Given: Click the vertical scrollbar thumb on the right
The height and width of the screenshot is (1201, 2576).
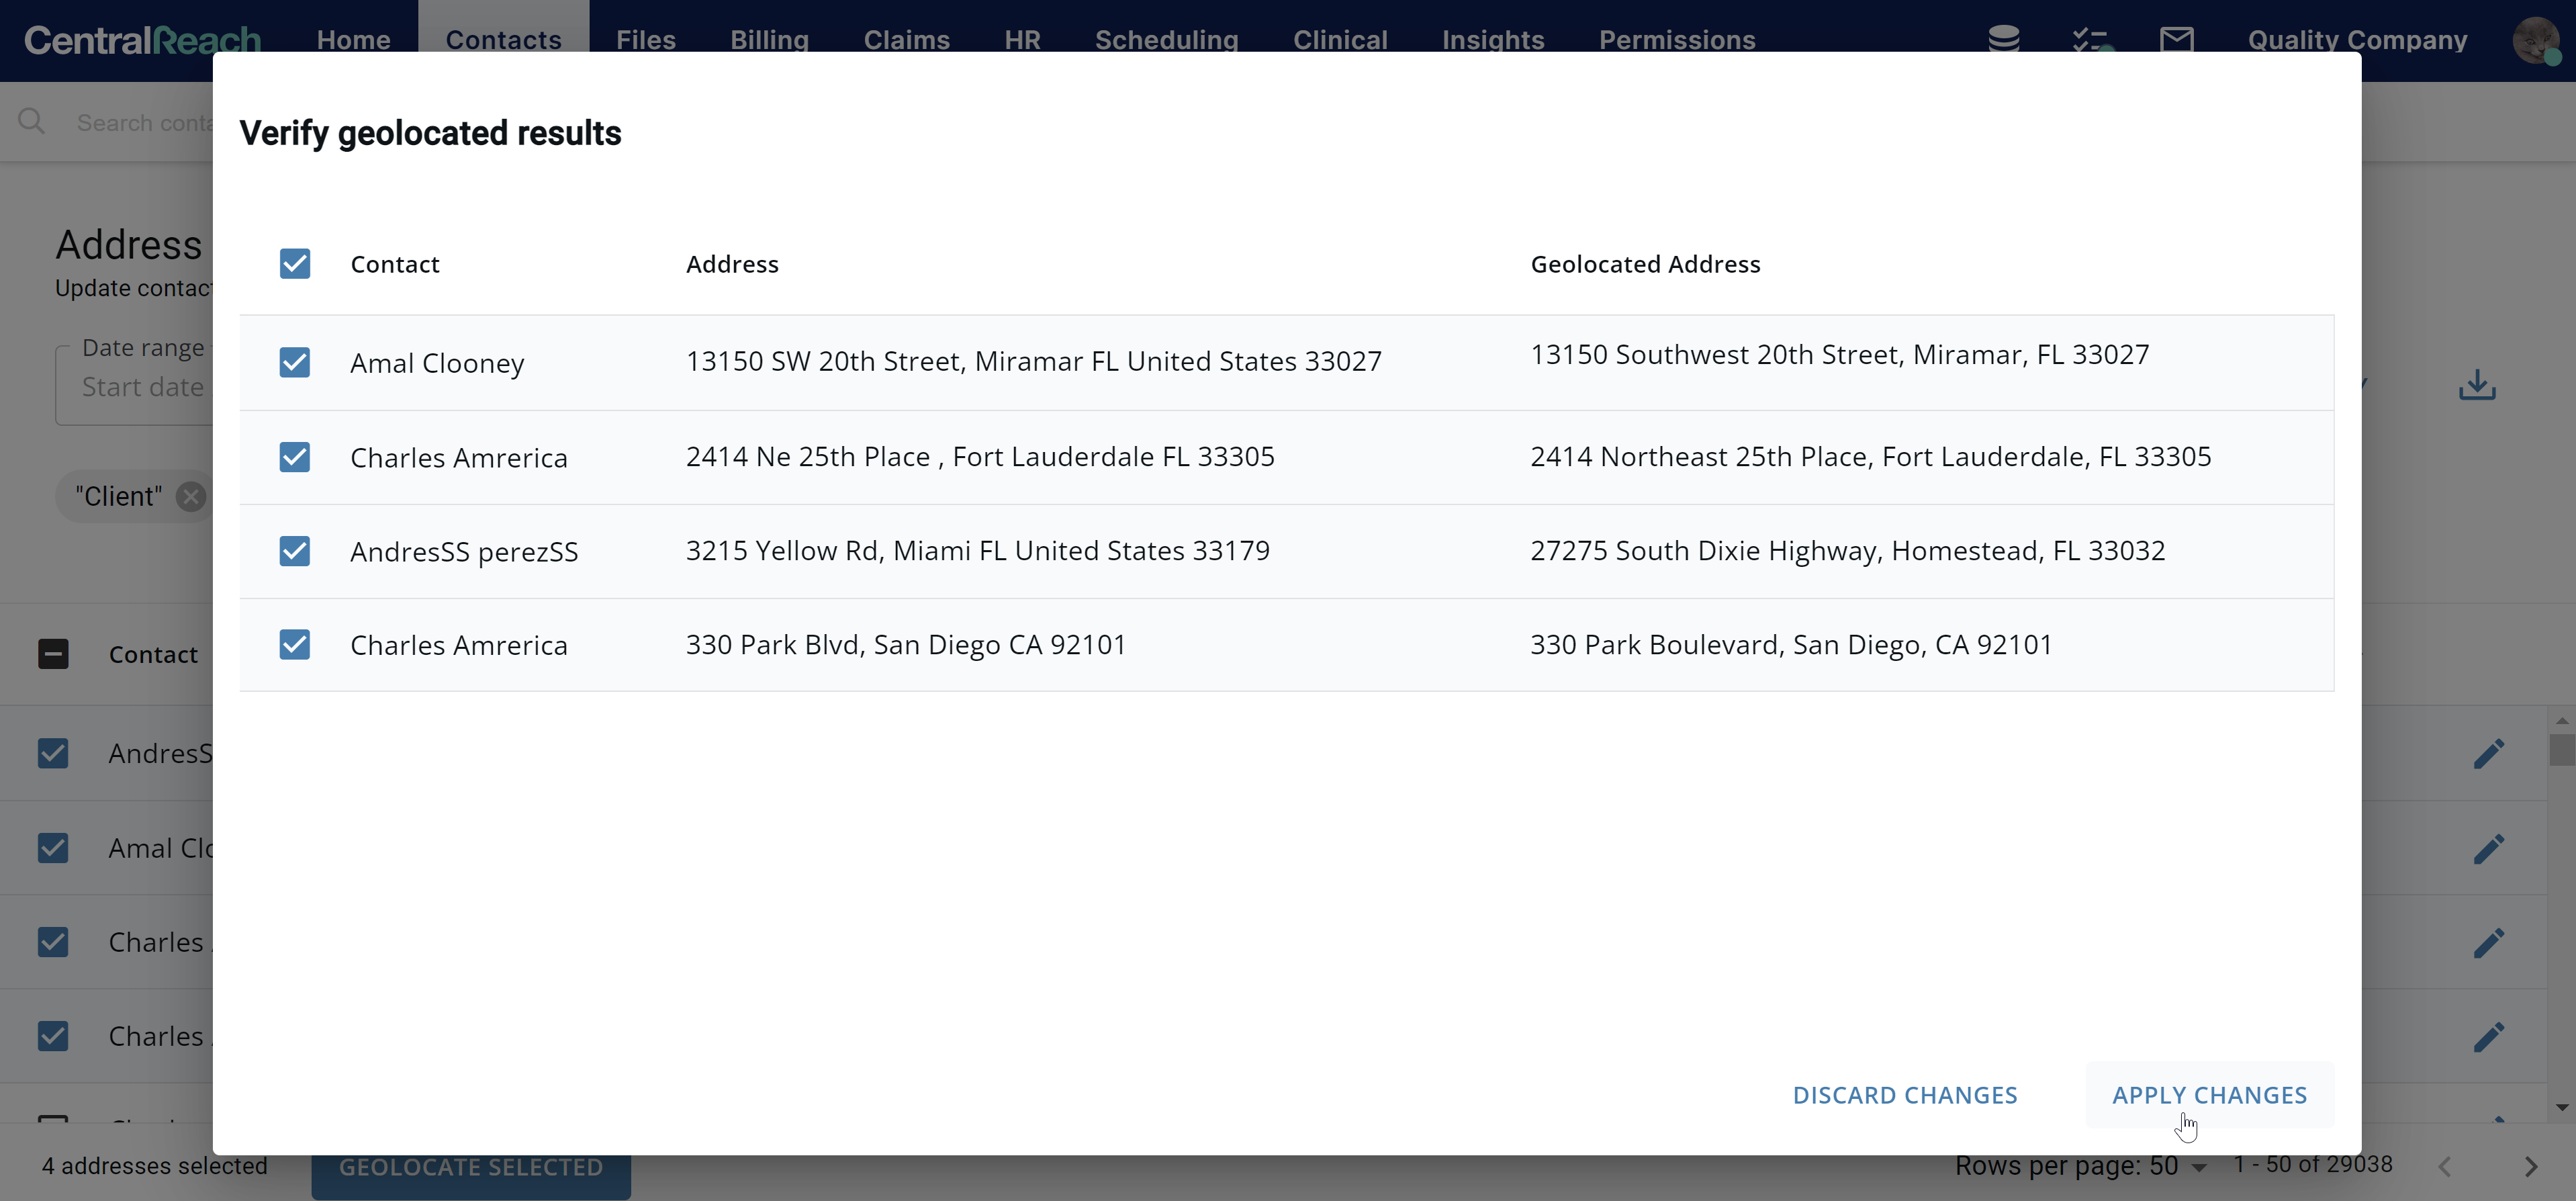Looking at the screenshot, I should (x=2561, y=749).
